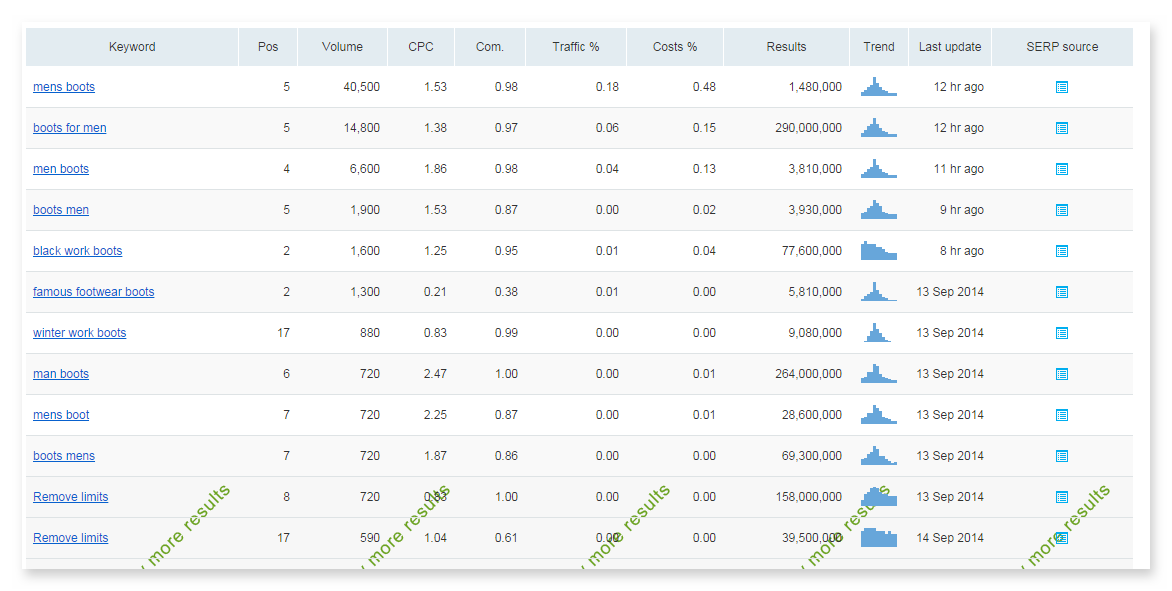Open SERP source for "boots mens"

(1062, 455)
